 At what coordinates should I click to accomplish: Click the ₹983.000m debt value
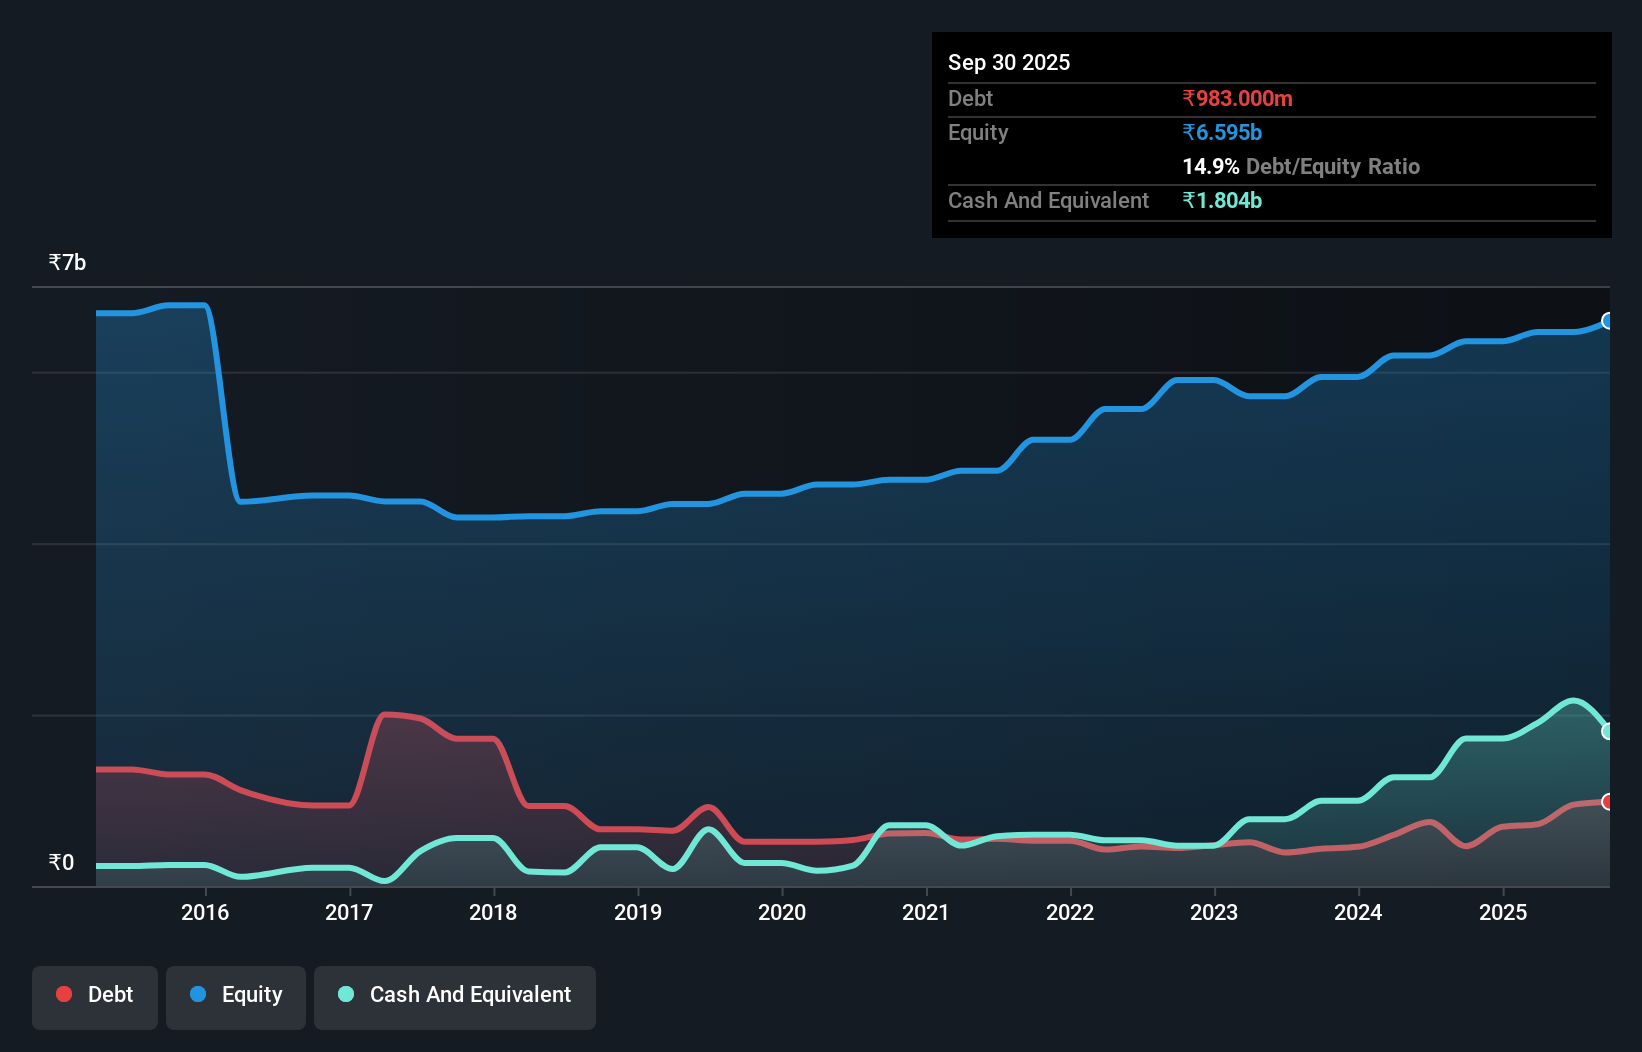[x=1237, y=98]
